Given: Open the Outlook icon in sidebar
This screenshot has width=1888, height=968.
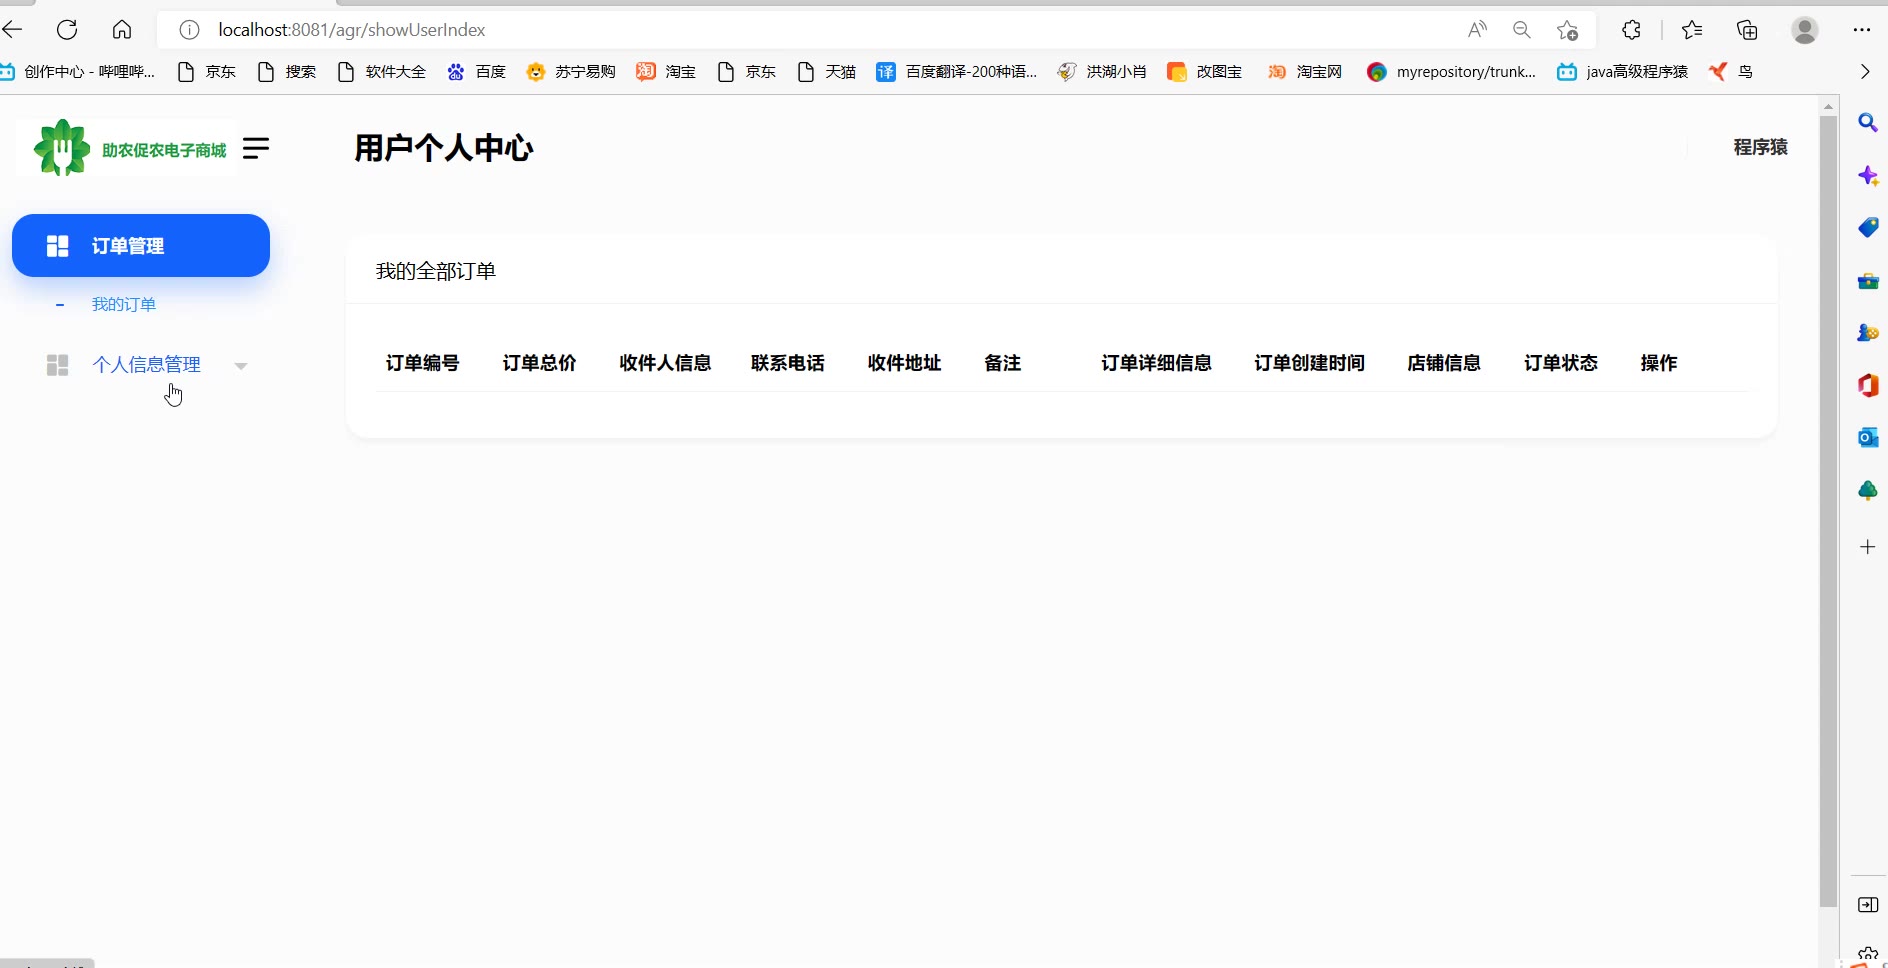Looking at the screenshot, I should [x=1867, y=437].
